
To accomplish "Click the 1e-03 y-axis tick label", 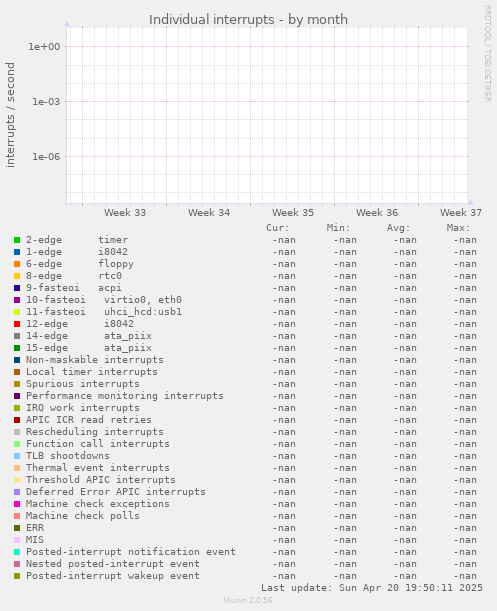I will 46,102.
